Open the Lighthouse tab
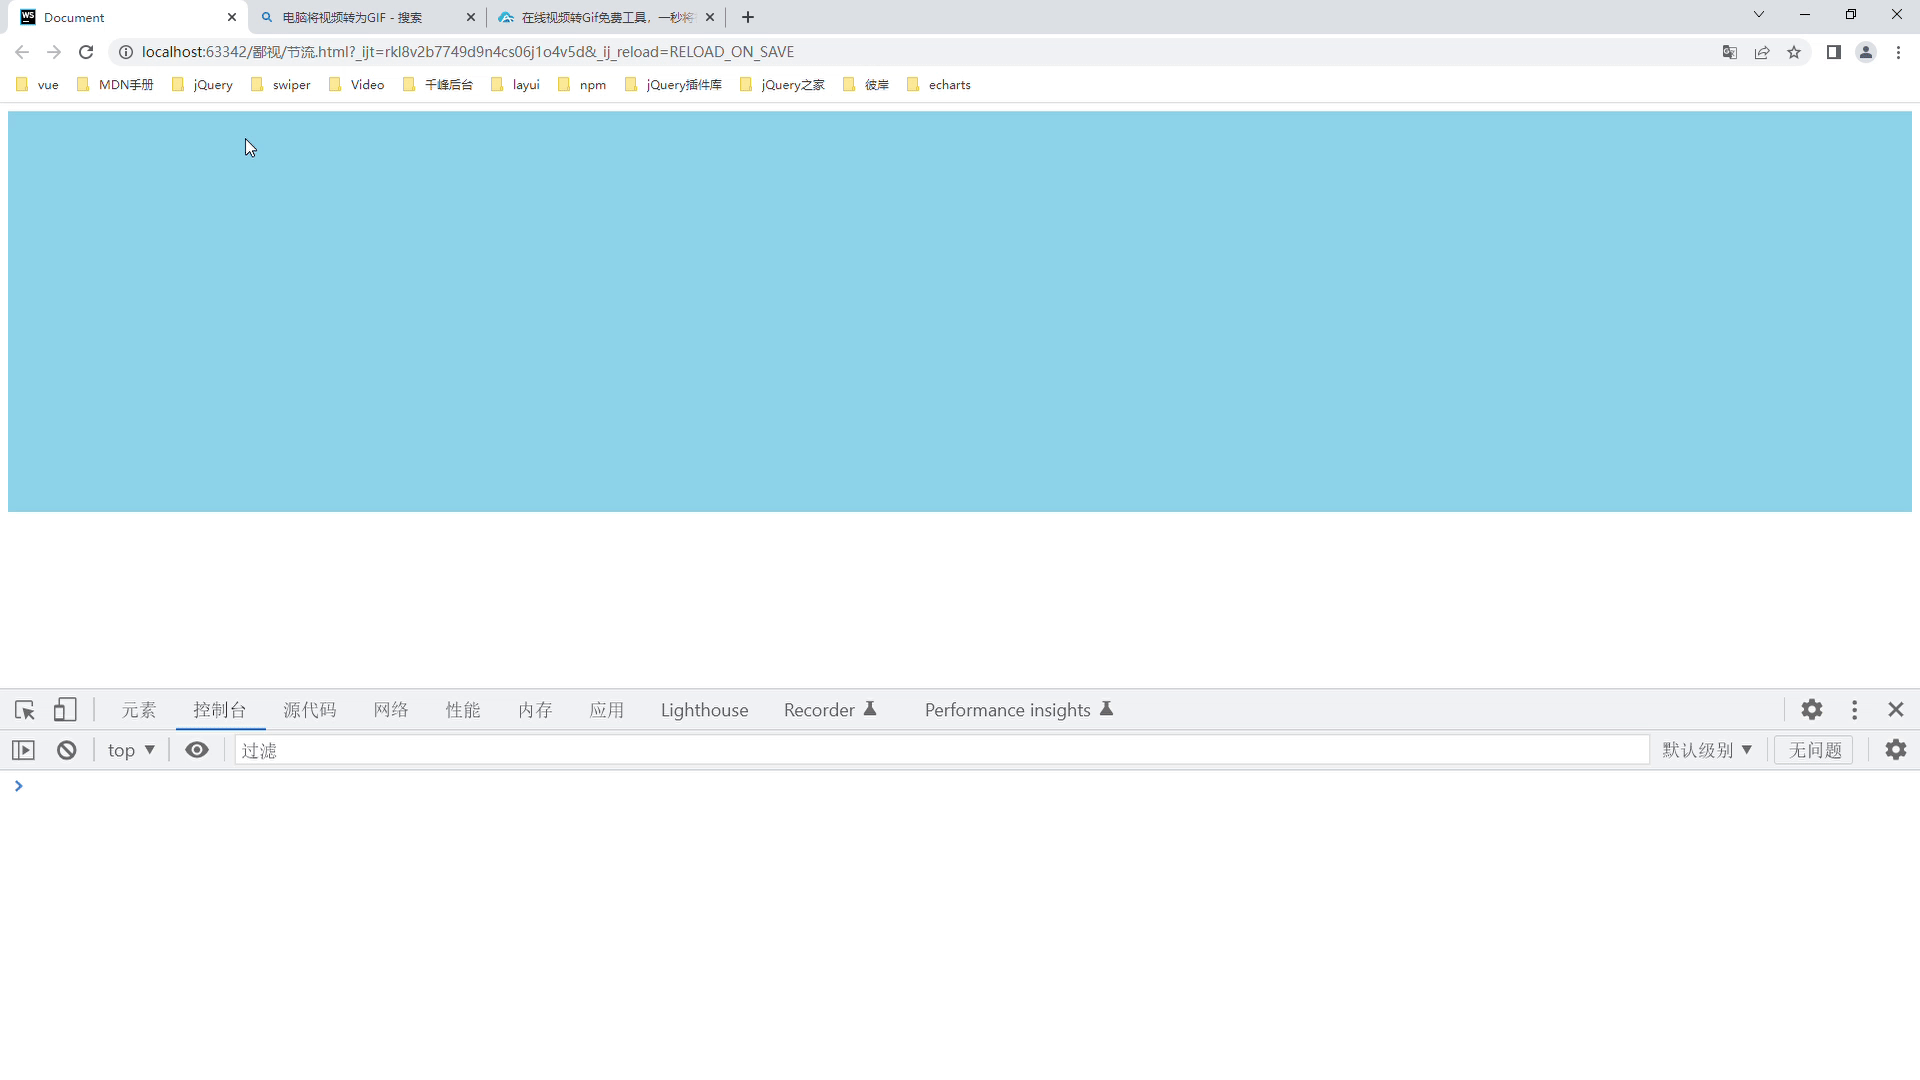Viewport: 1920px width, 1080px height. pyautogui.click(x=704, y=710)
